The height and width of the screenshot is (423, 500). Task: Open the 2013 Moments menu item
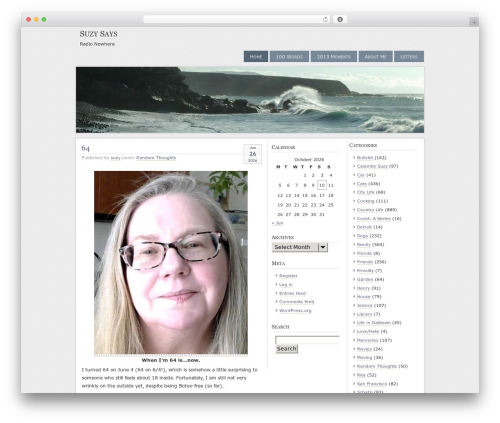(x=334, y=57)
